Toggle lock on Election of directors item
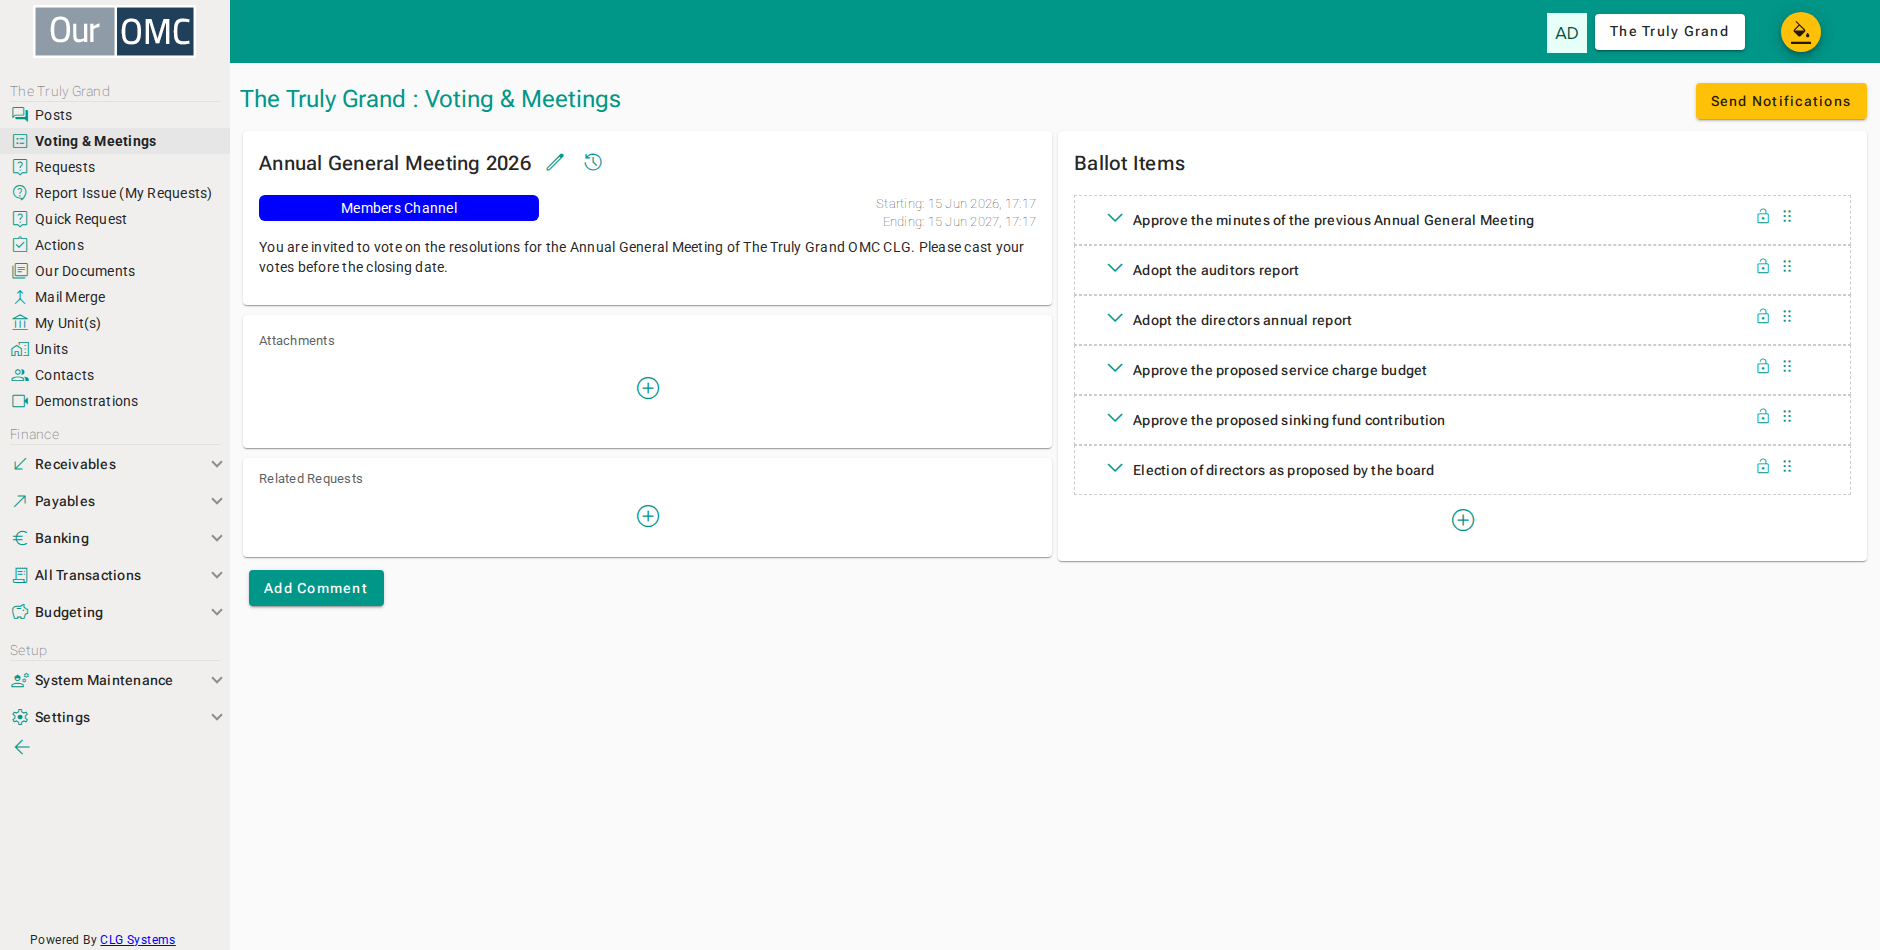This screenshot has width=1880, height=950. [1763, 466]
